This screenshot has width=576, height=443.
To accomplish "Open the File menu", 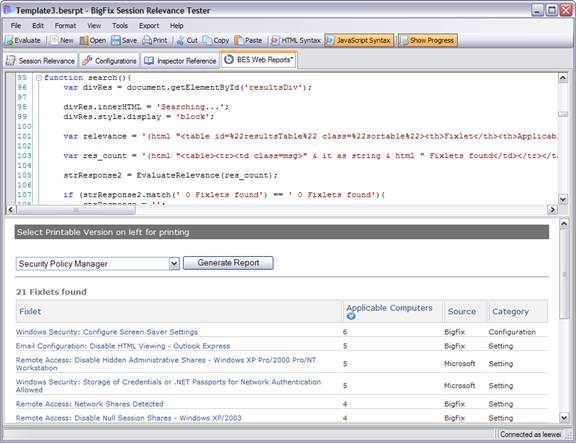I will (16, 26).
